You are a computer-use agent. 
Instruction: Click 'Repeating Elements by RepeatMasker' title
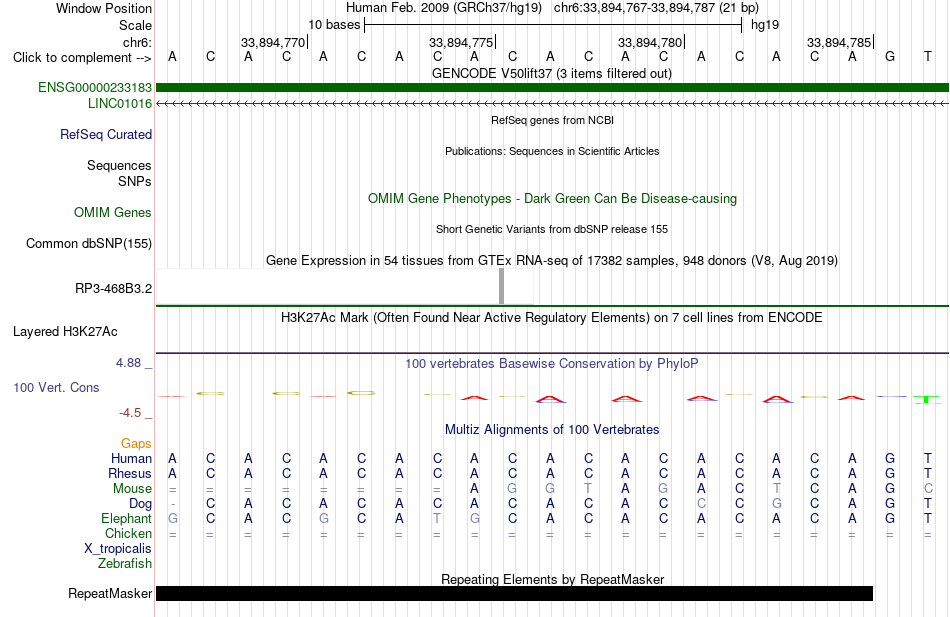(552, 579)
